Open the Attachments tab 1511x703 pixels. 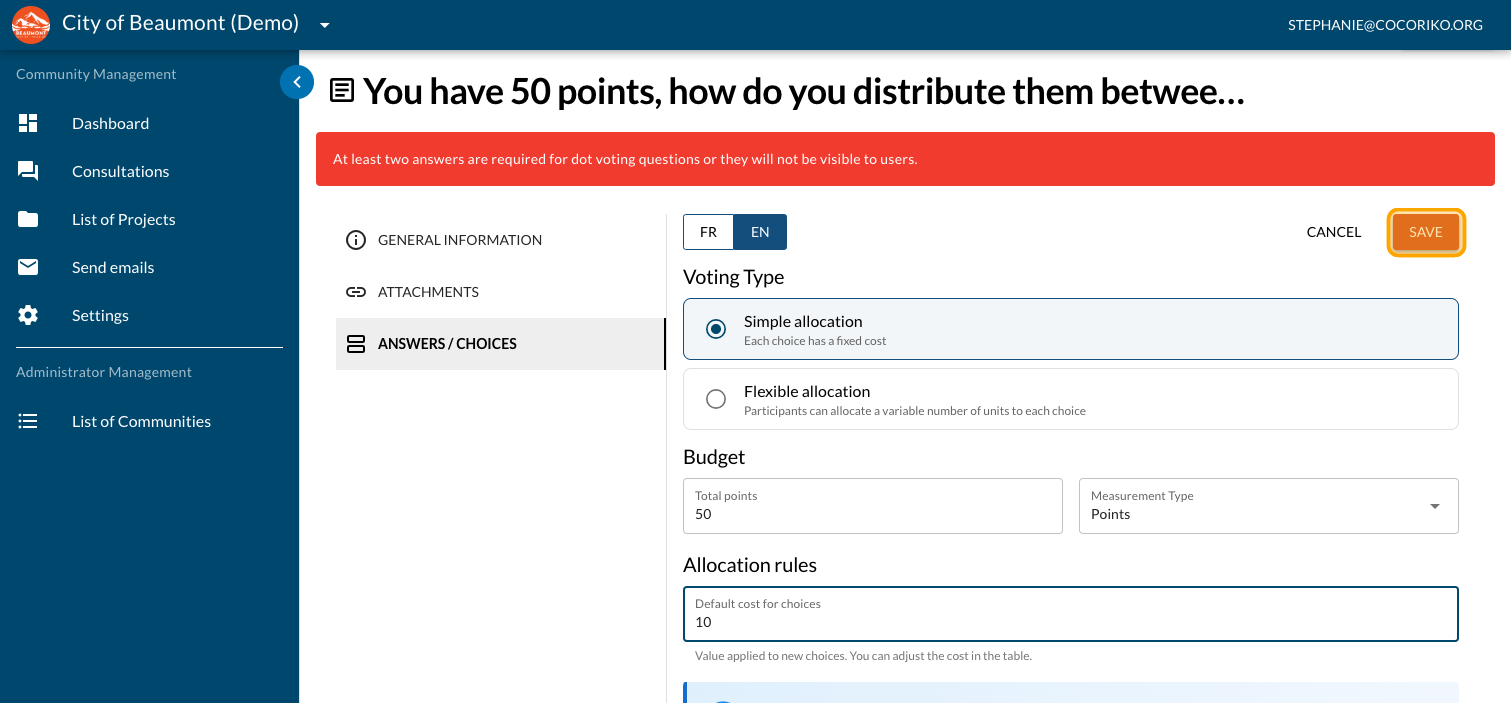[x=428, y=292]
